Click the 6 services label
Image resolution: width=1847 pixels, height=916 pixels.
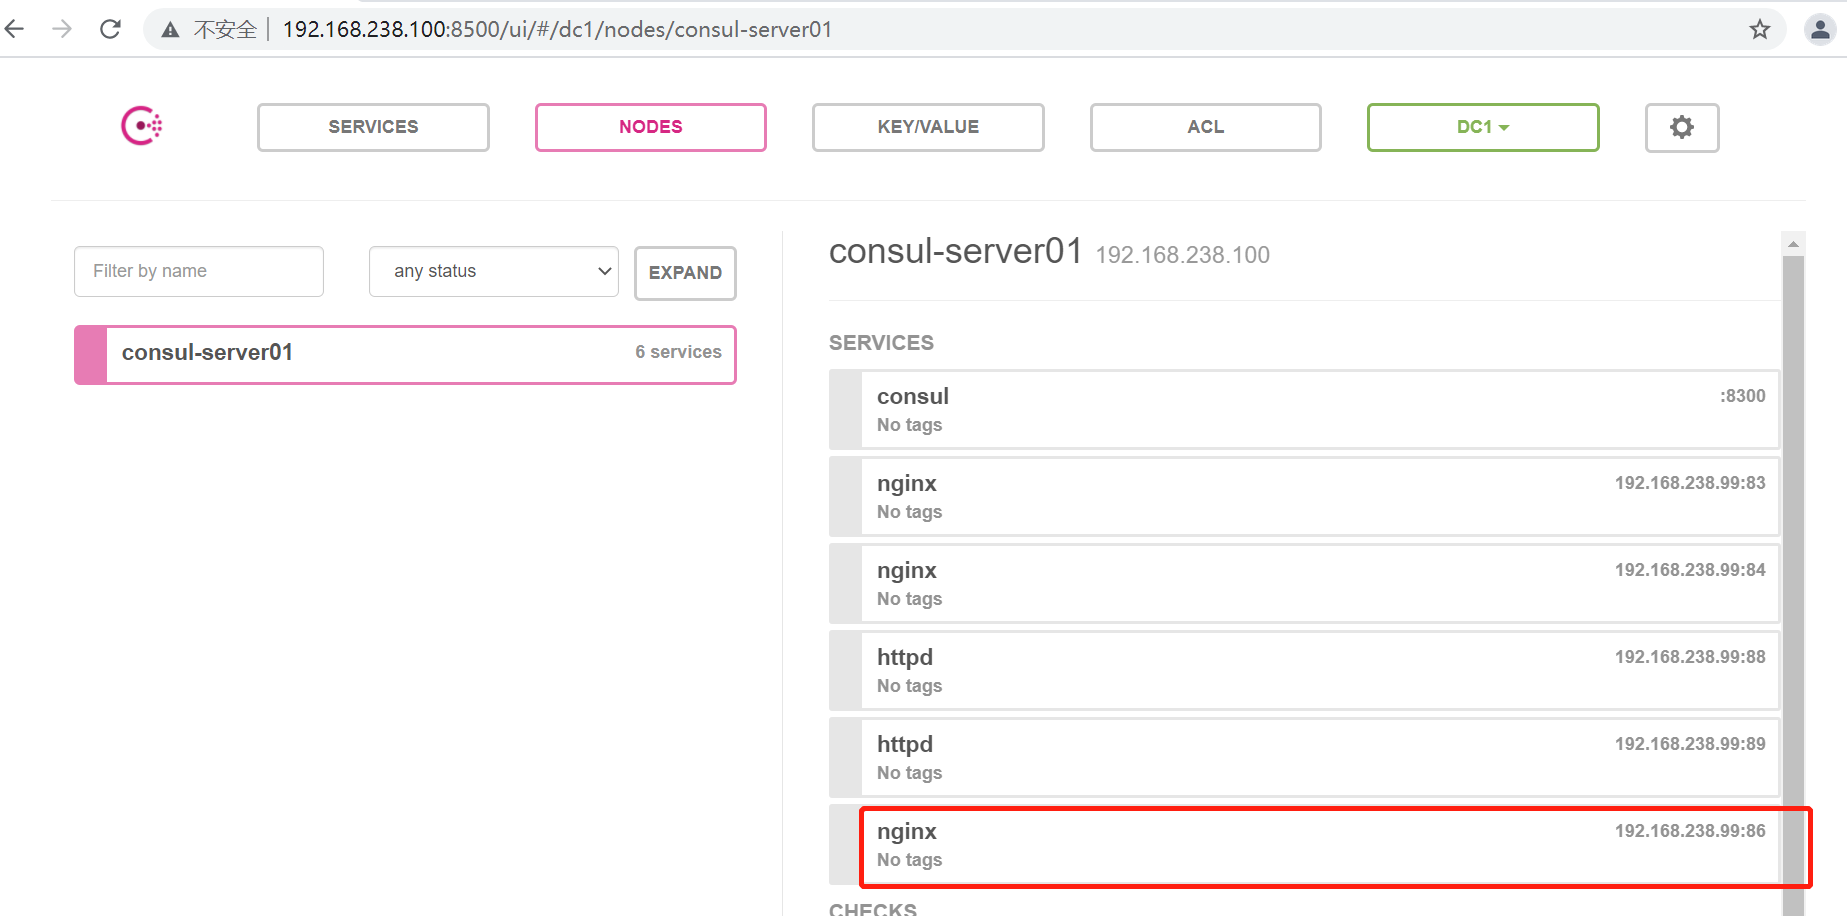pyautogui.click(x=678, y=352)
